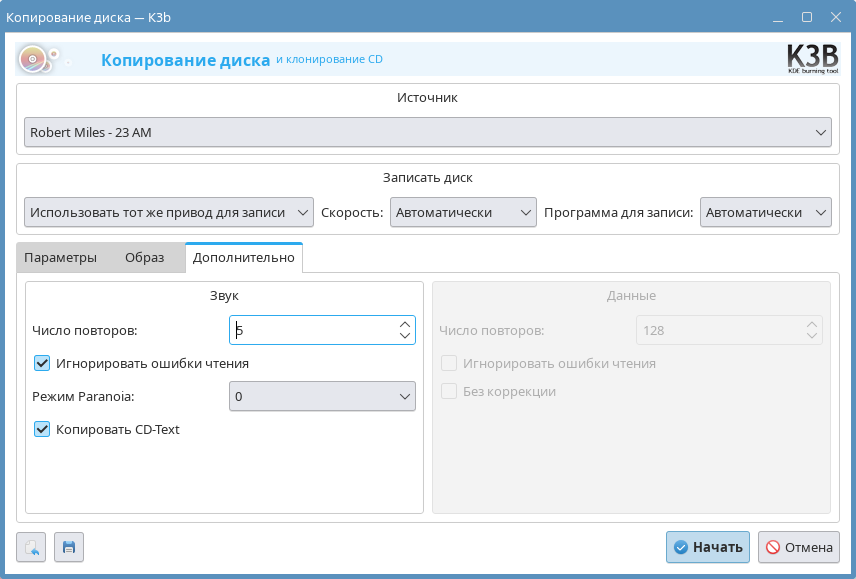Image resolution: width=856 pixels, height=579 pixels.
Task: Click the CD disc icon in the header
Action: (34, 60)
